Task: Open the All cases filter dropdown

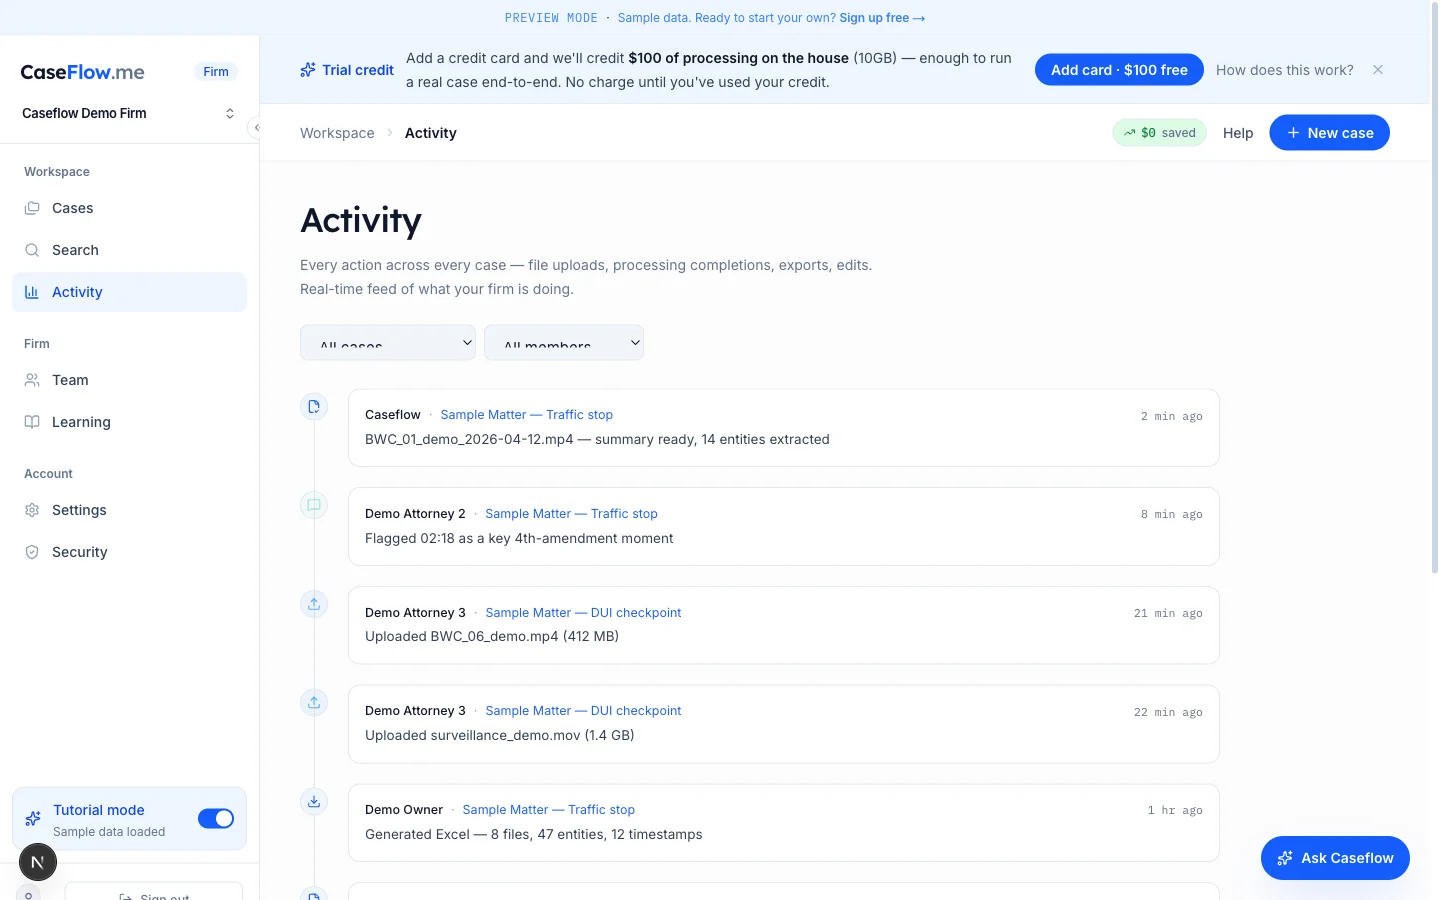Action: 388,342
